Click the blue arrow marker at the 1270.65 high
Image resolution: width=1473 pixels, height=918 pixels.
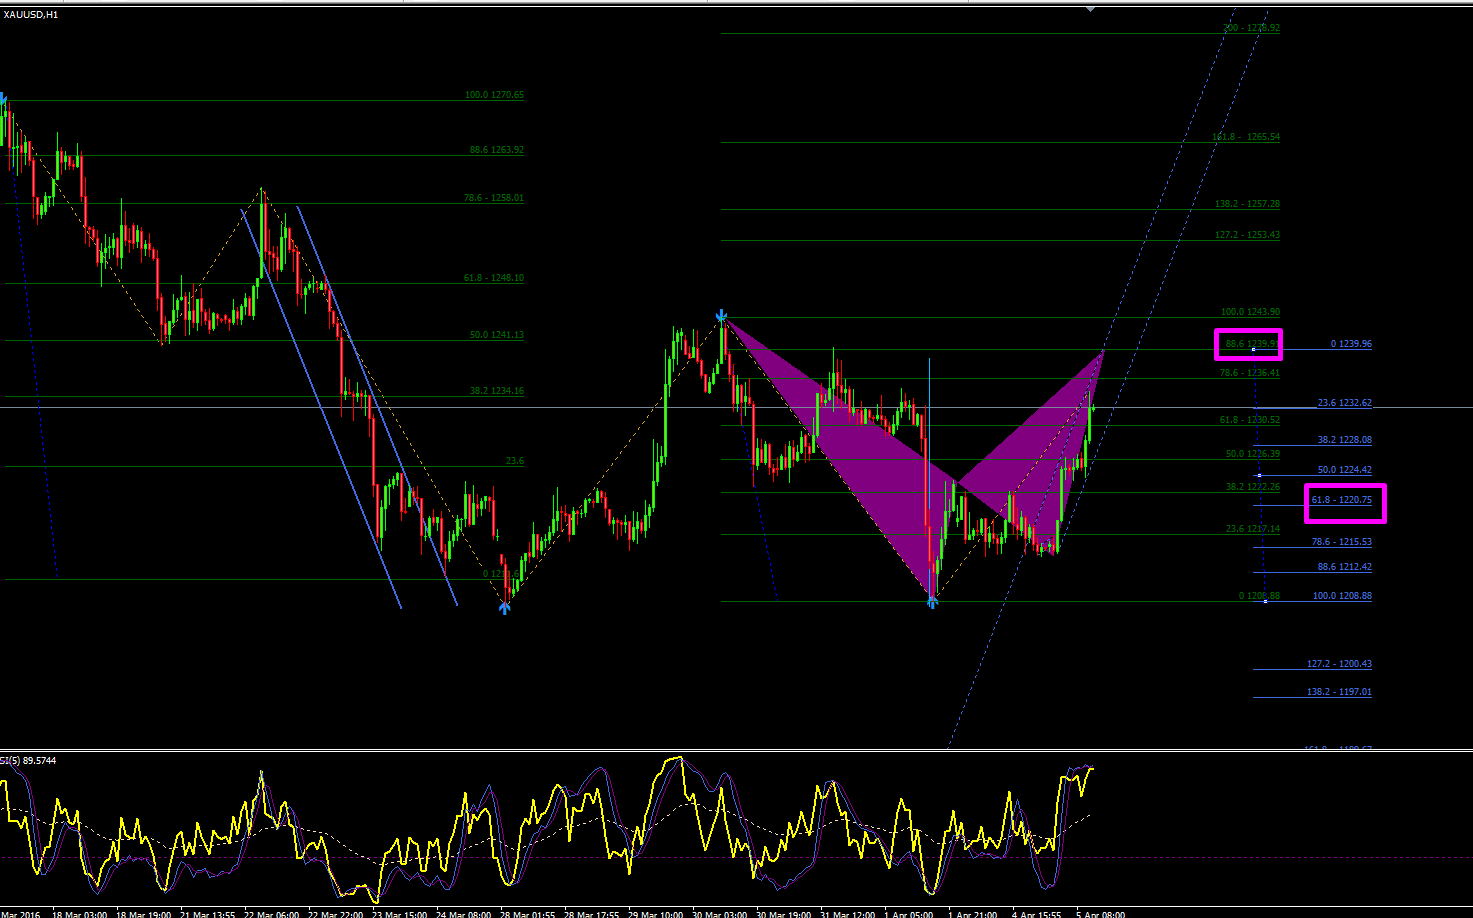click(2, 99)
